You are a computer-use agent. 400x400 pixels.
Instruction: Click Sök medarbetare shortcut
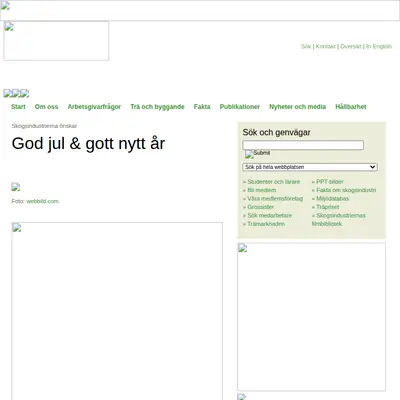point(269,215)
